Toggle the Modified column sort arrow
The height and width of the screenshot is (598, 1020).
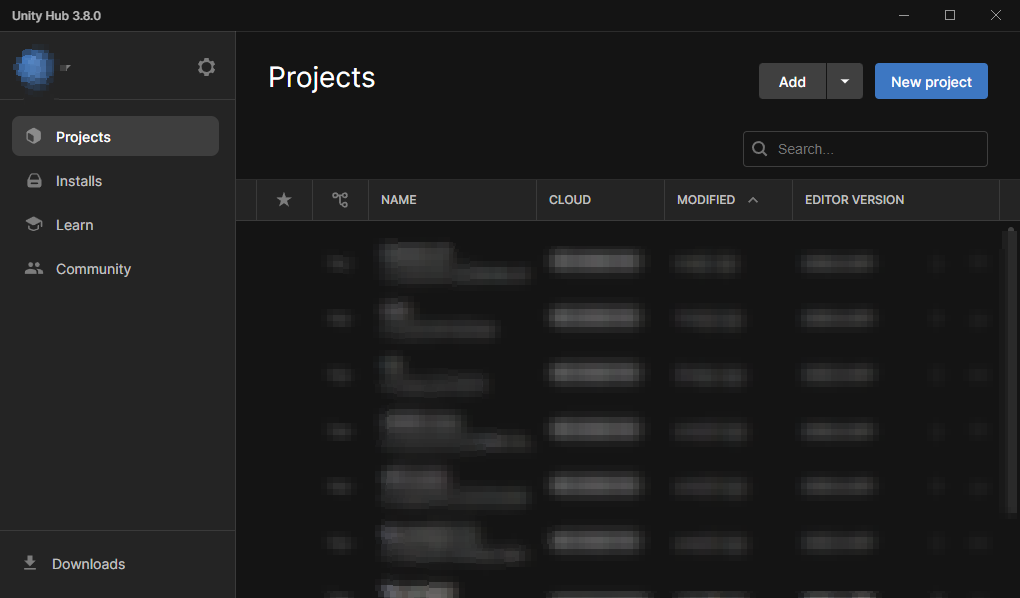[753, 200]
